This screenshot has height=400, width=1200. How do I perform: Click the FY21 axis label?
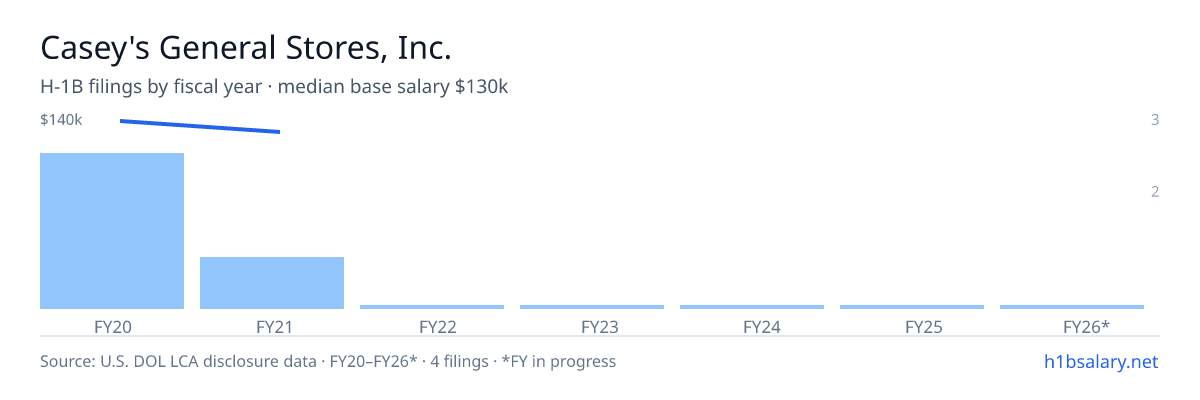tap(272, 326)
